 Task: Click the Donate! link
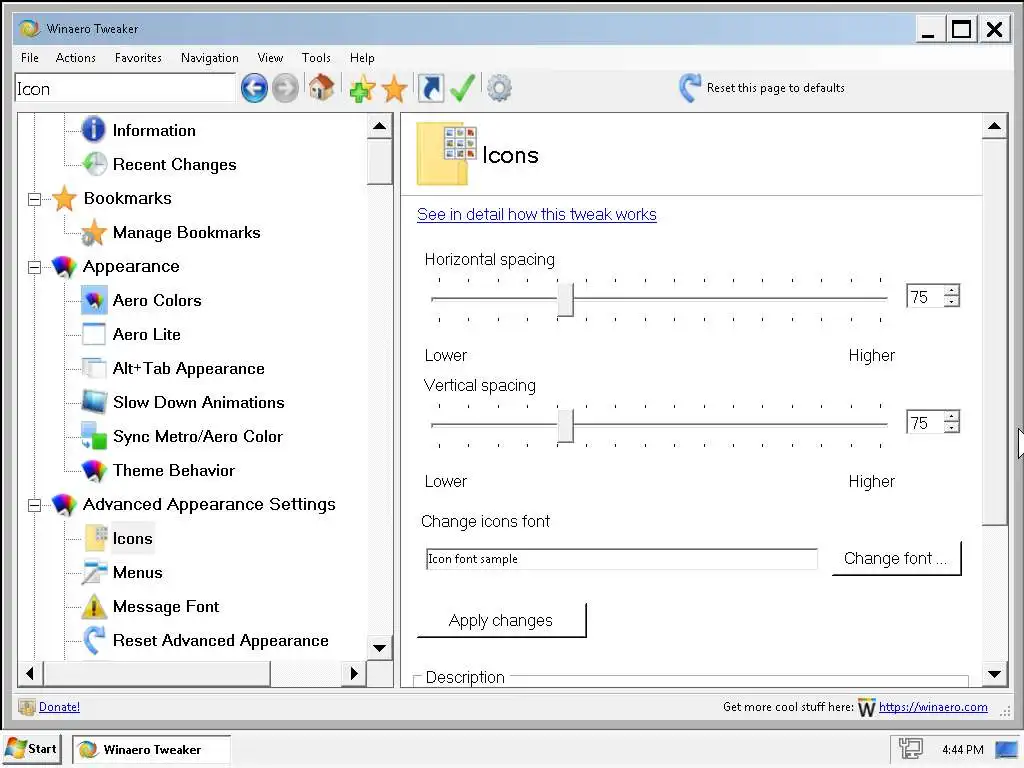(59, 707)
